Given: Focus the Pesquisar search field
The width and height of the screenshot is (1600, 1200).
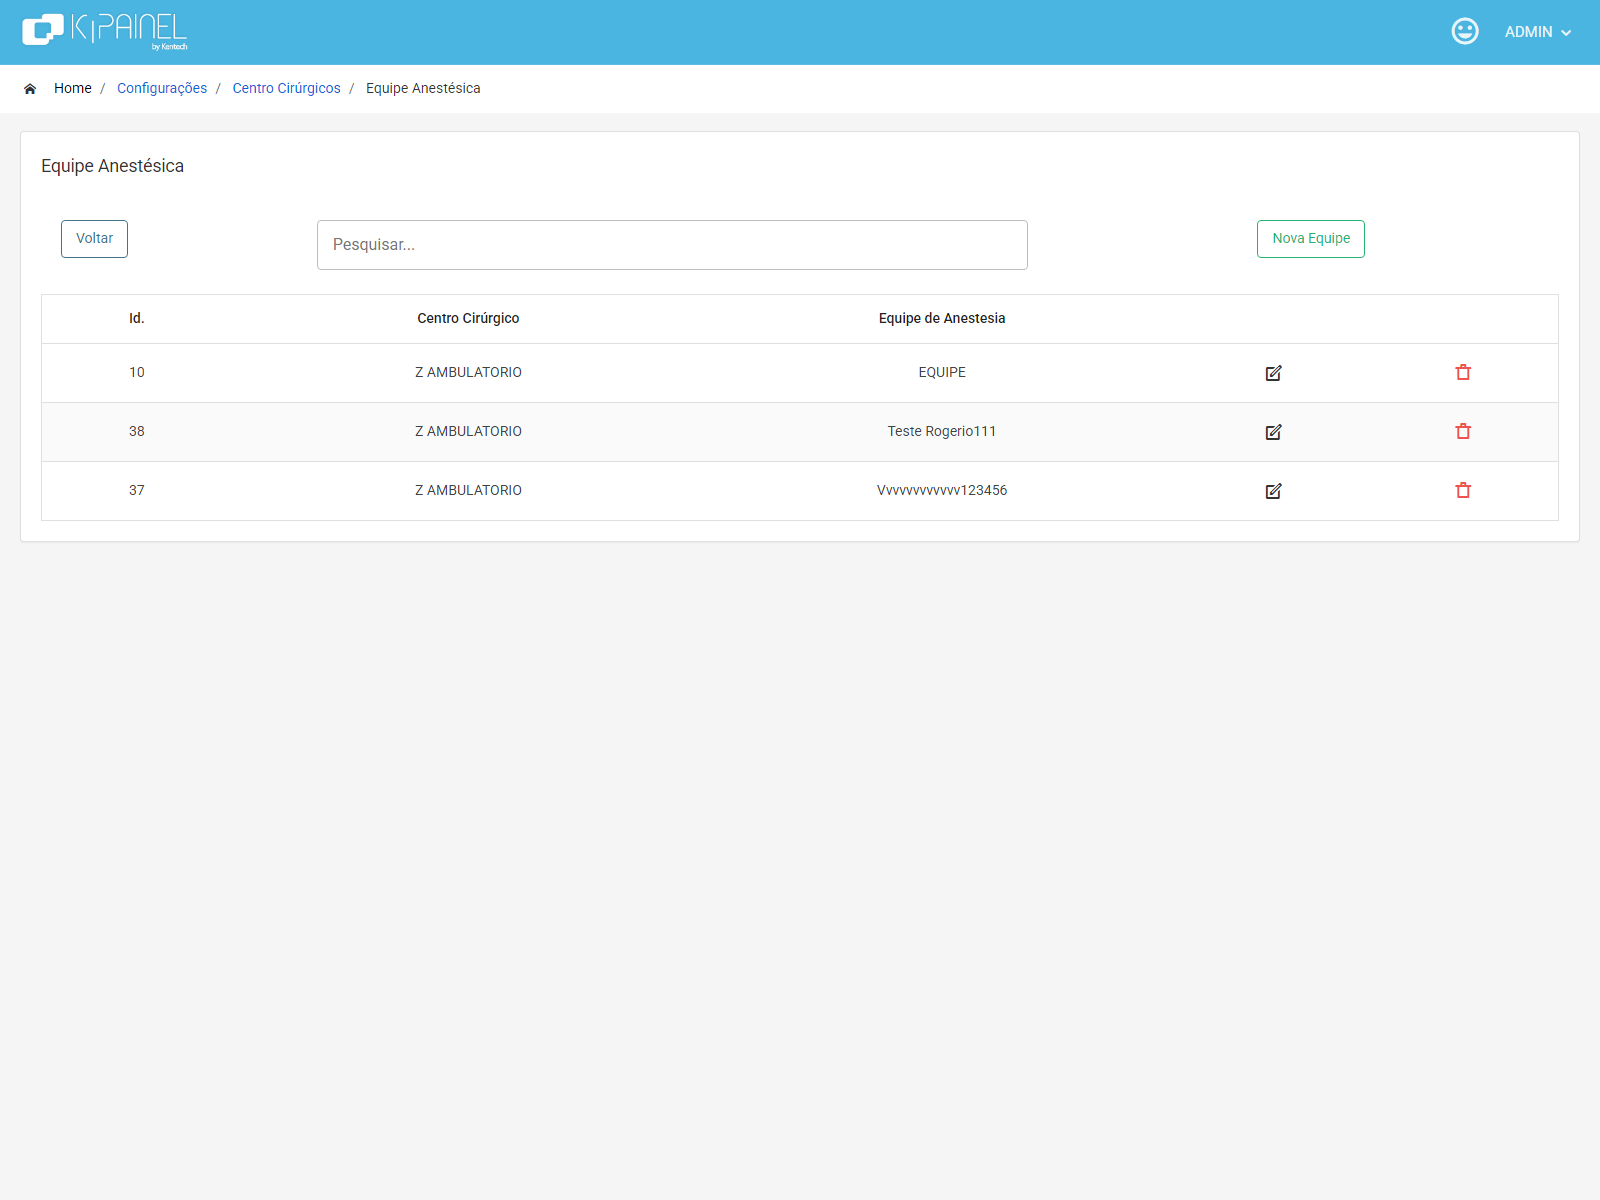Looking at the screenshot, I should click(672, 245).
